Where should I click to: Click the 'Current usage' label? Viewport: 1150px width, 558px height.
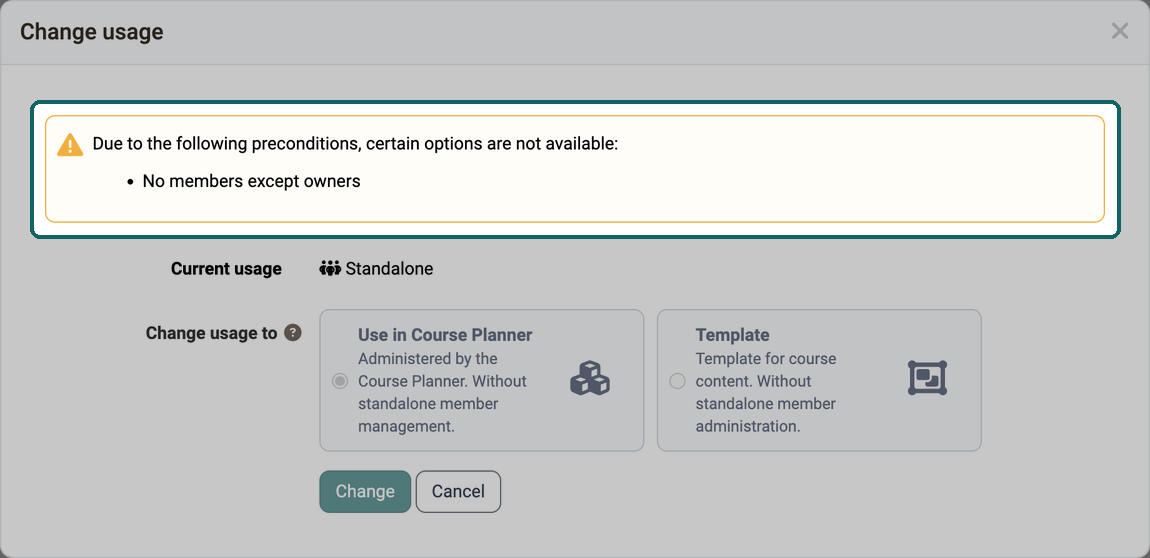(226, 269)
